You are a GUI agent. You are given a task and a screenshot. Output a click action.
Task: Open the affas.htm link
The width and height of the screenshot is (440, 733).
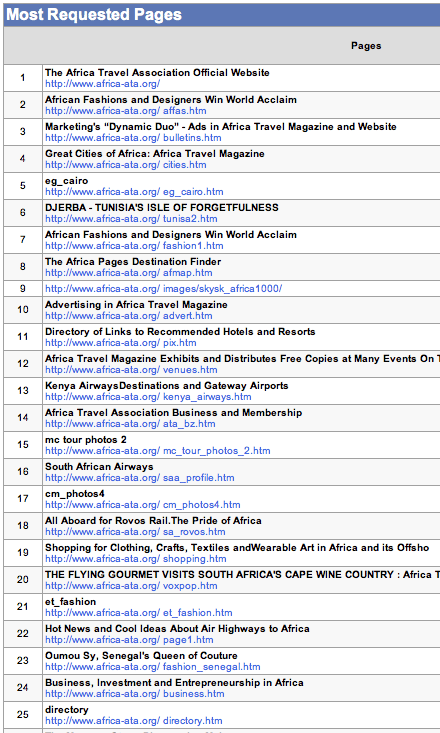126,111
